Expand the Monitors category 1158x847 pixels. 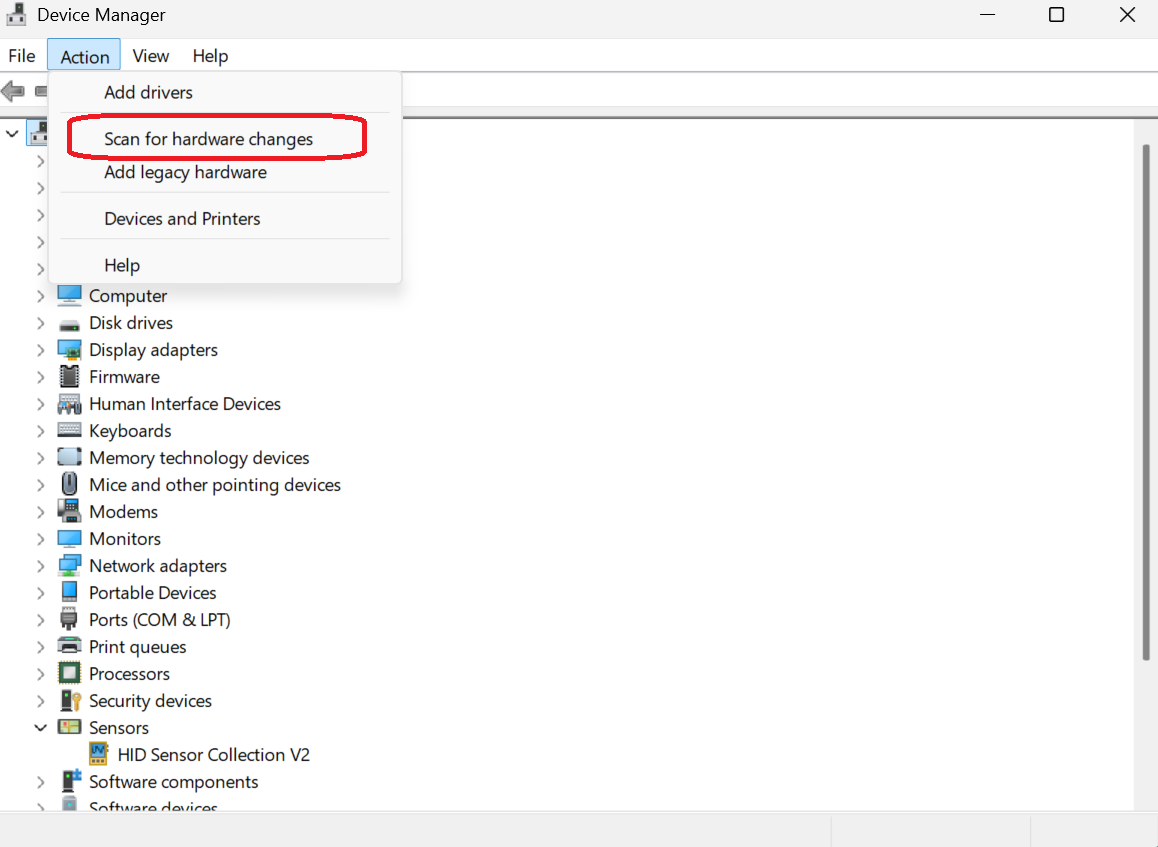40,539
